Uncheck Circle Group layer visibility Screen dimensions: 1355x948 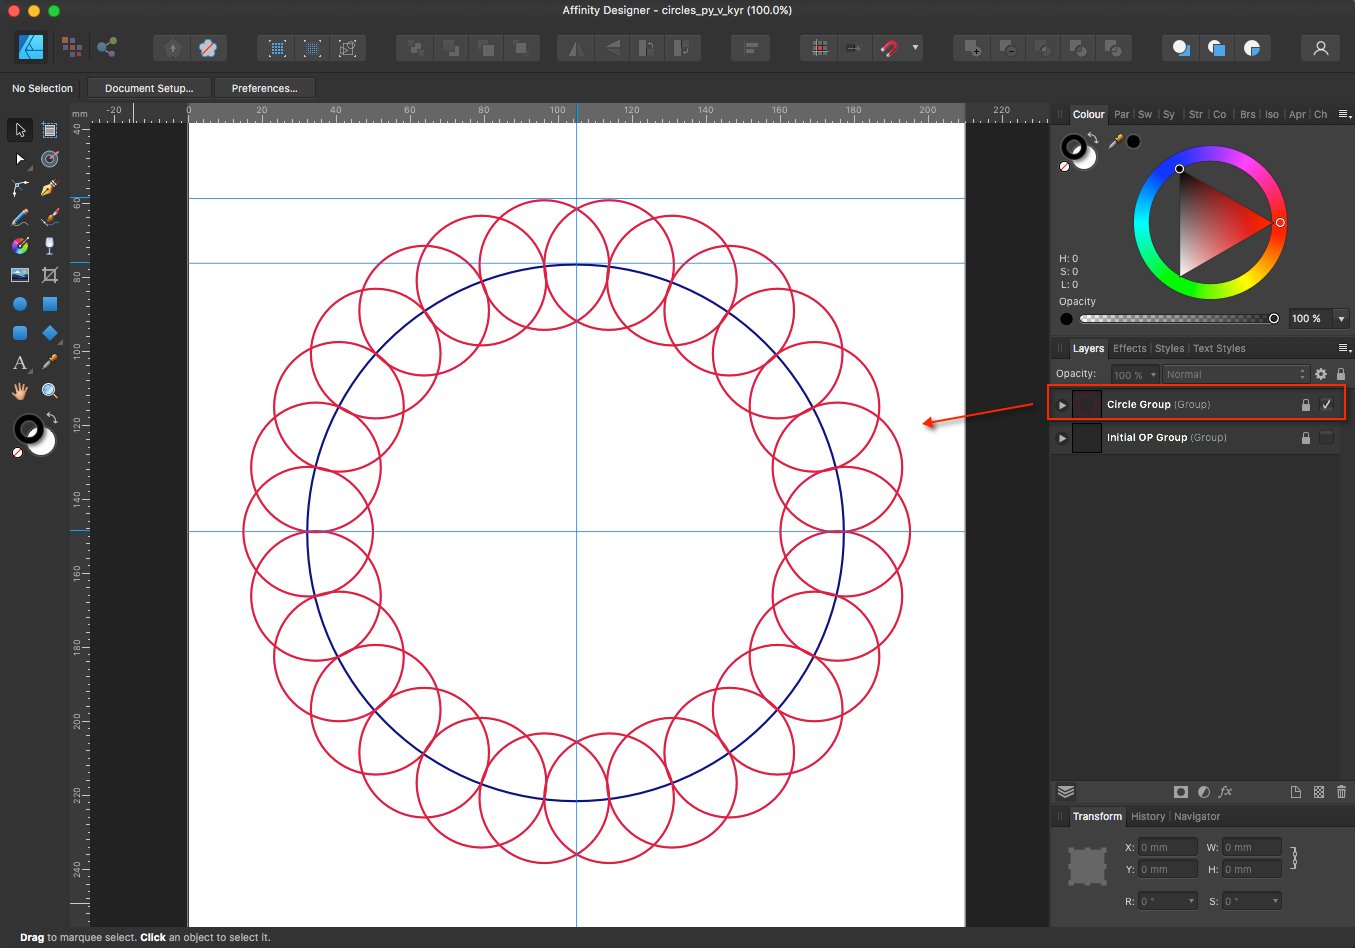point(1327,404)
